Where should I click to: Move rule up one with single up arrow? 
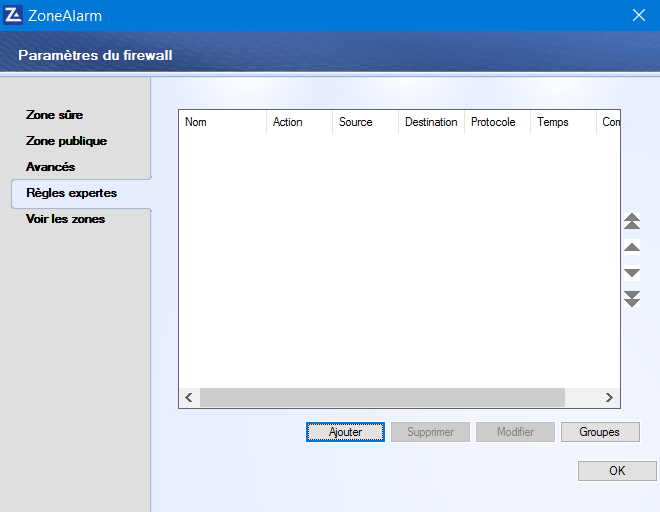pyautogui.click(x=632, y=247)
